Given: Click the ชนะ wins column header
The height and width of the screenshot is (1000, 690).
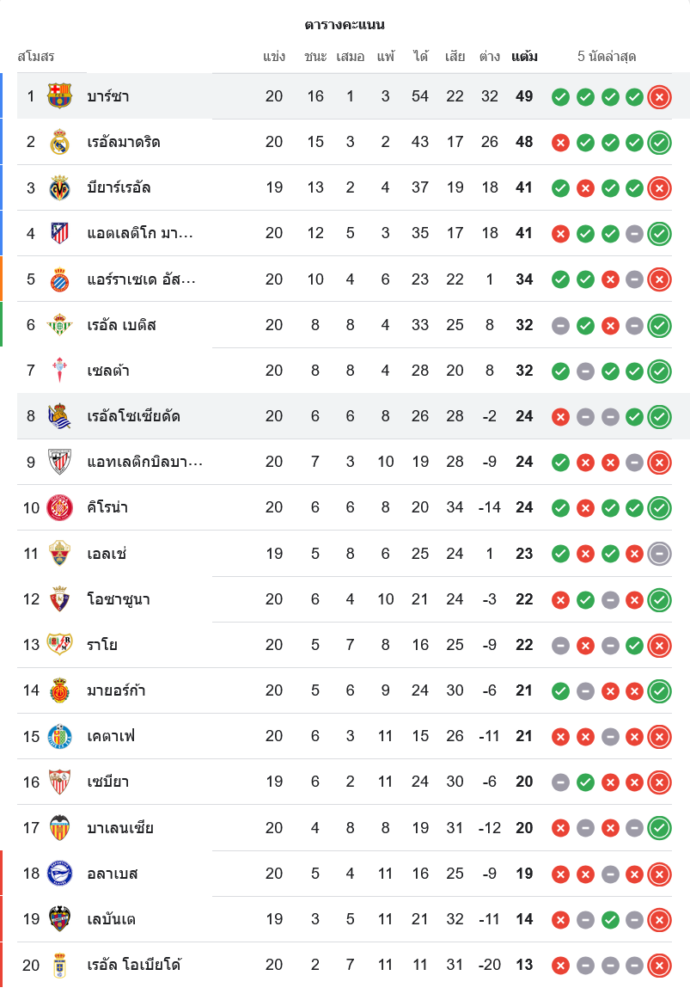Looking at the screenshot, I should (x=315, y=56).
